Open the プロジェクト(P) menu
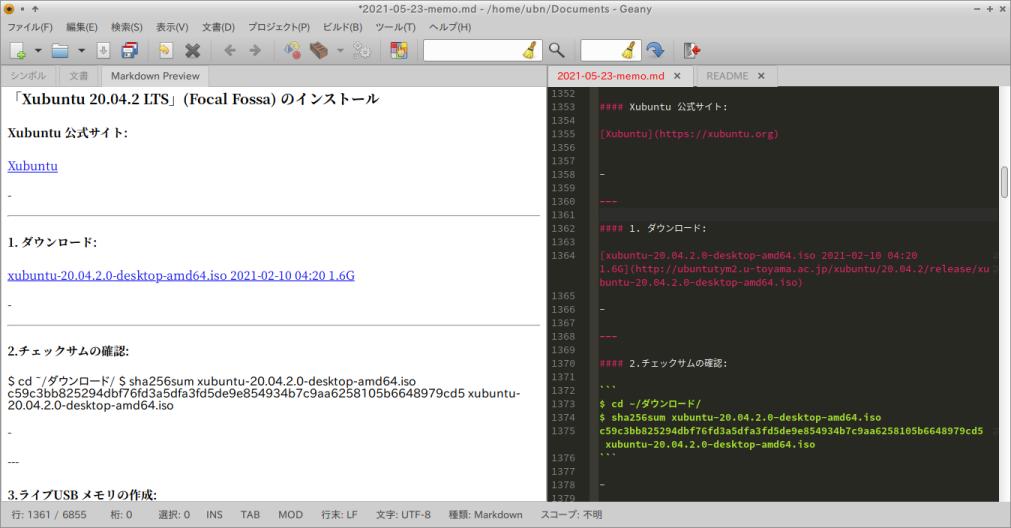The image size is (1011, 528). pos(279,27)
